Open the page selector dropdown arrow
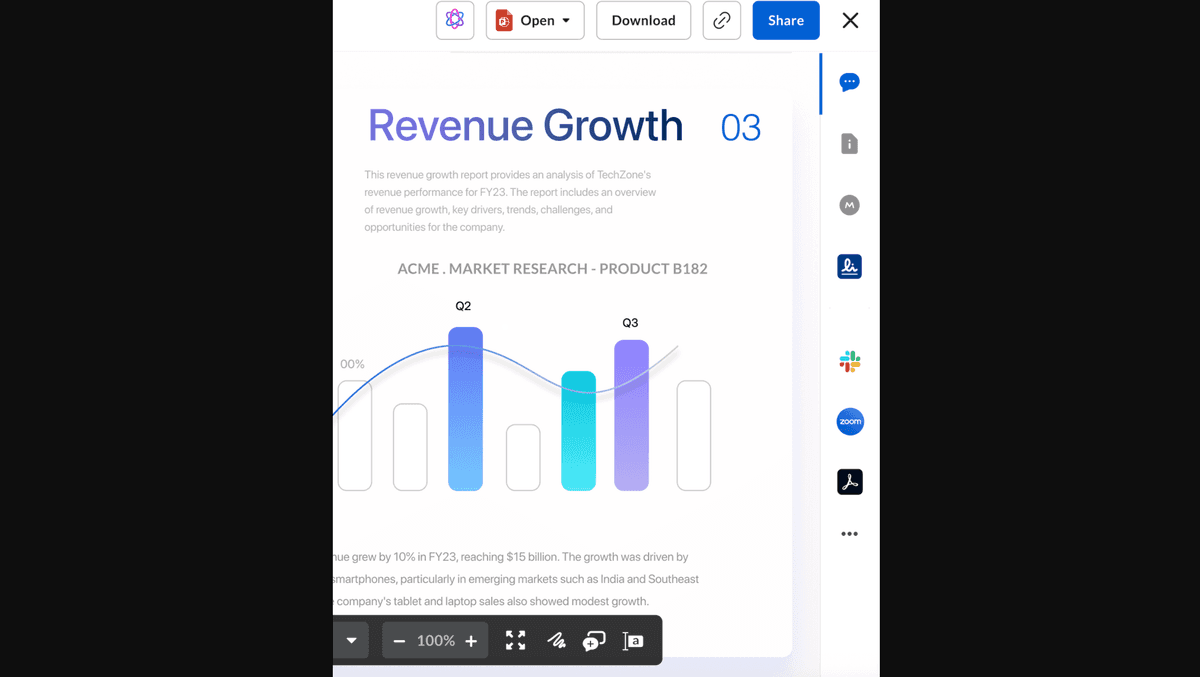The height and width of the screenshot is (677, 1200). pos(351,640)
